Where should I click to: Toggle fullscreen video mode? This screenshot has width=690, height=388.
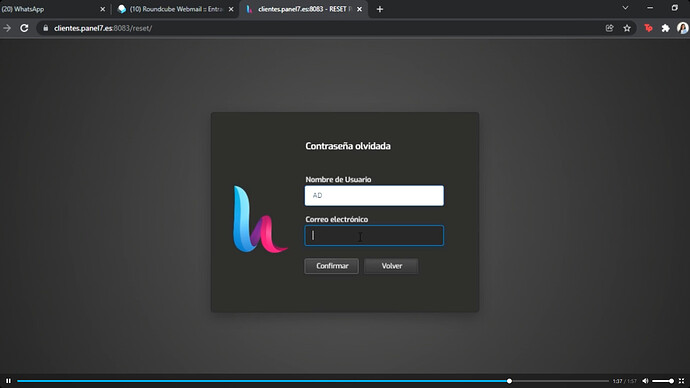click(681, 381)
